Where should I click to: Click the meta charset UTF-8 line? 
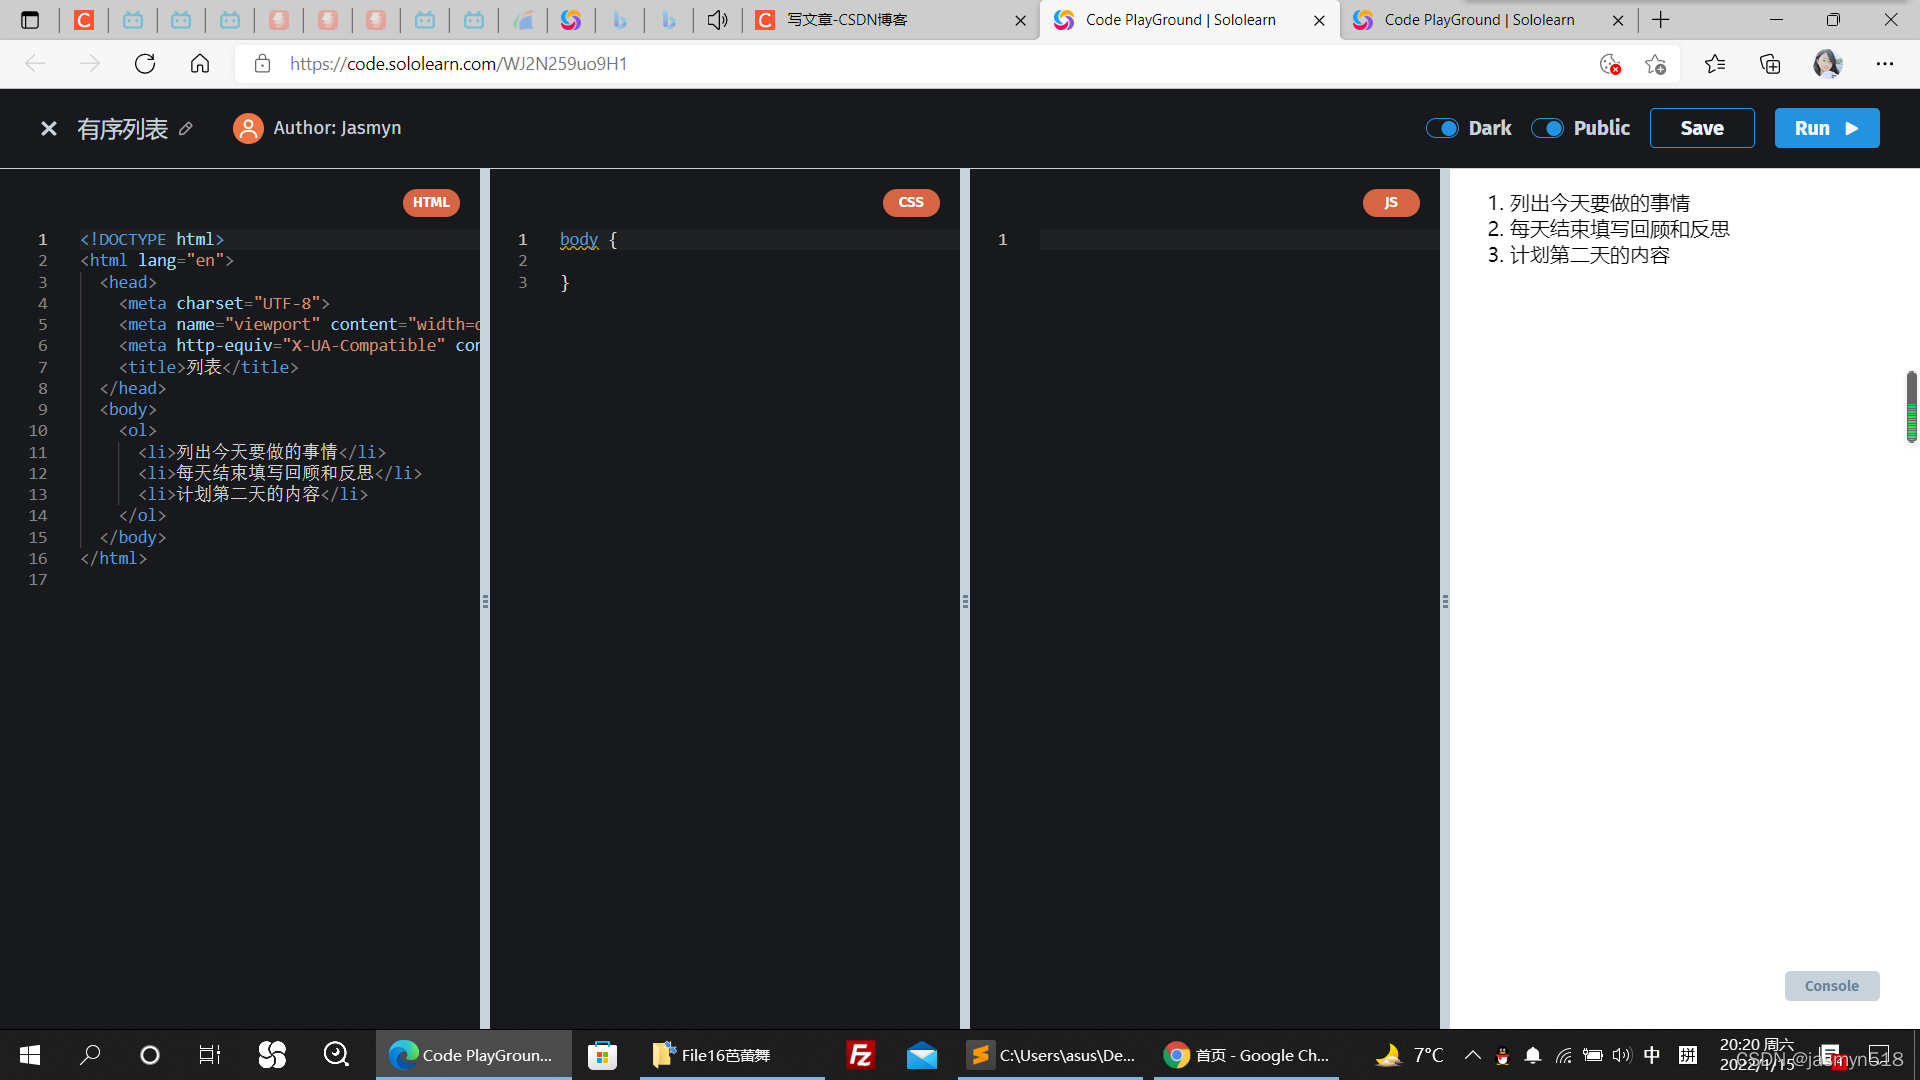[x=224, y=303]
